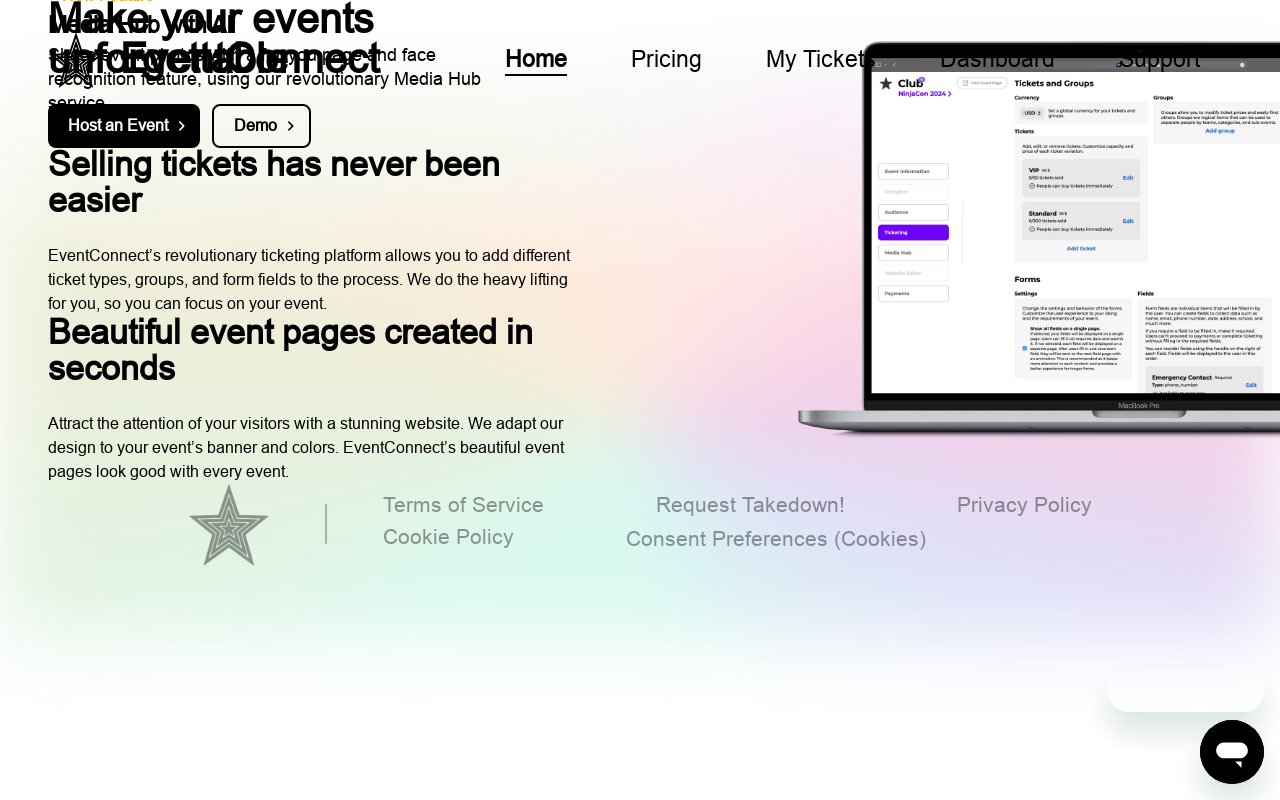Click the Request Takedown! link
Screen dimensions: 1280x800
(x=750, y=505)
